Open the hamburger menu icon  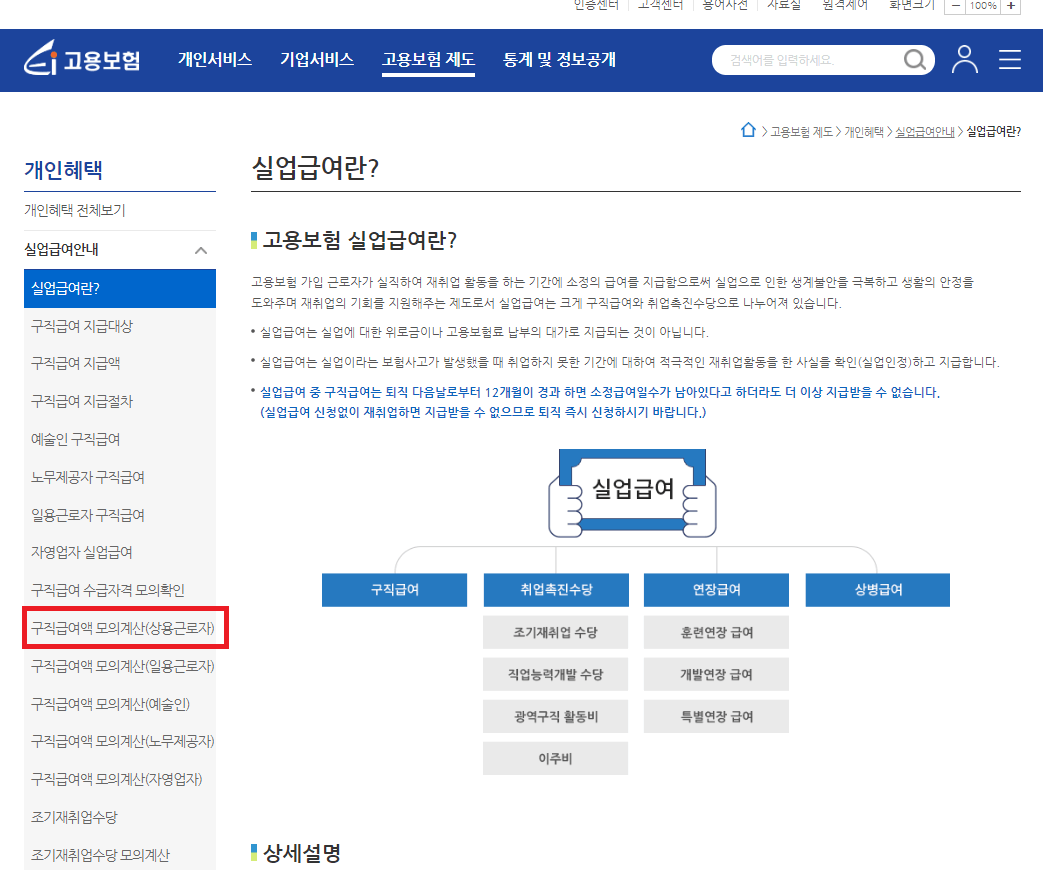[1009, 60]
